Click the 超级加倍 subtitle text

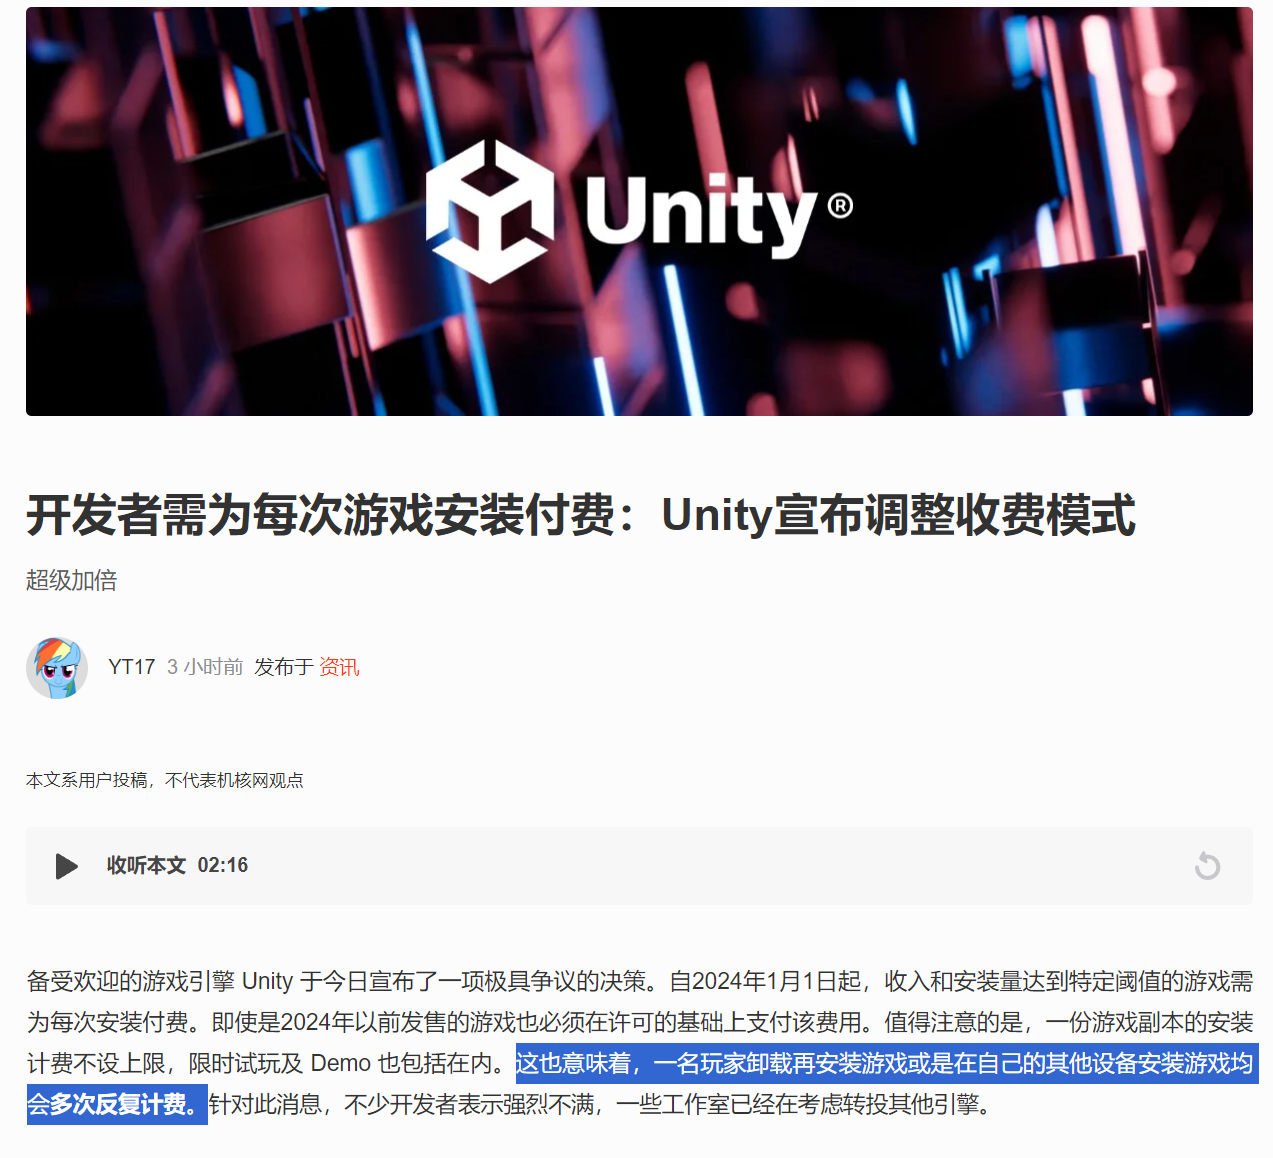pyautogui.click(x=72, y=580)
